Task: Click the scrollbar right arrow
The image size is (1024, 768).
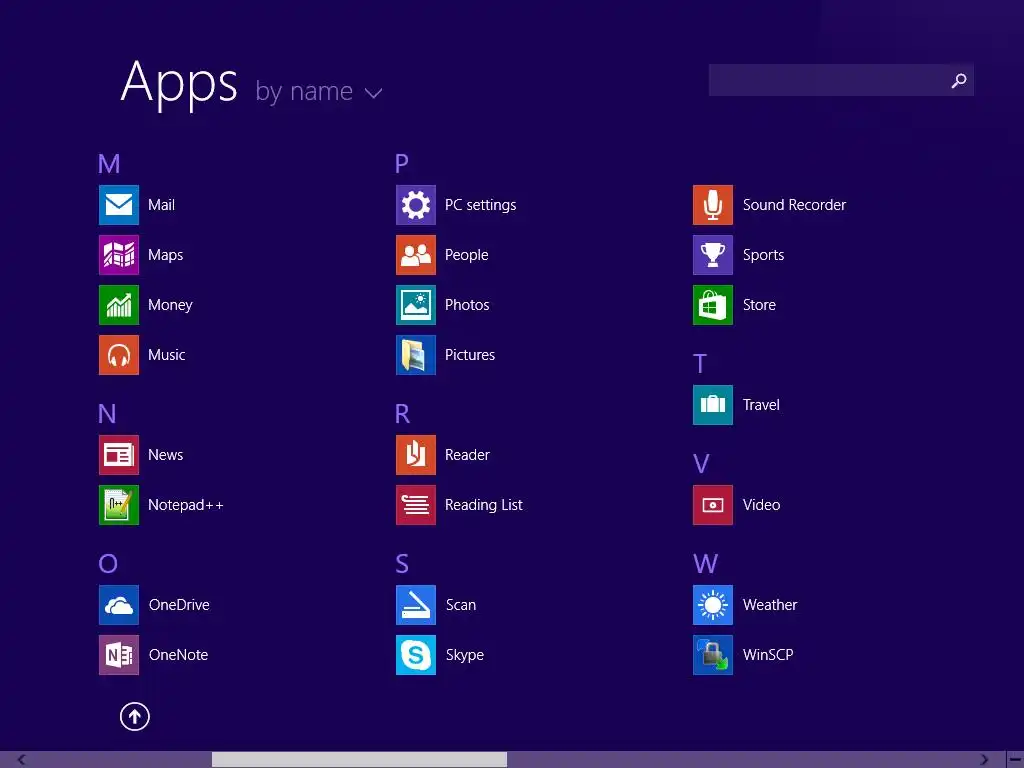Action: (x=984, y=760)
